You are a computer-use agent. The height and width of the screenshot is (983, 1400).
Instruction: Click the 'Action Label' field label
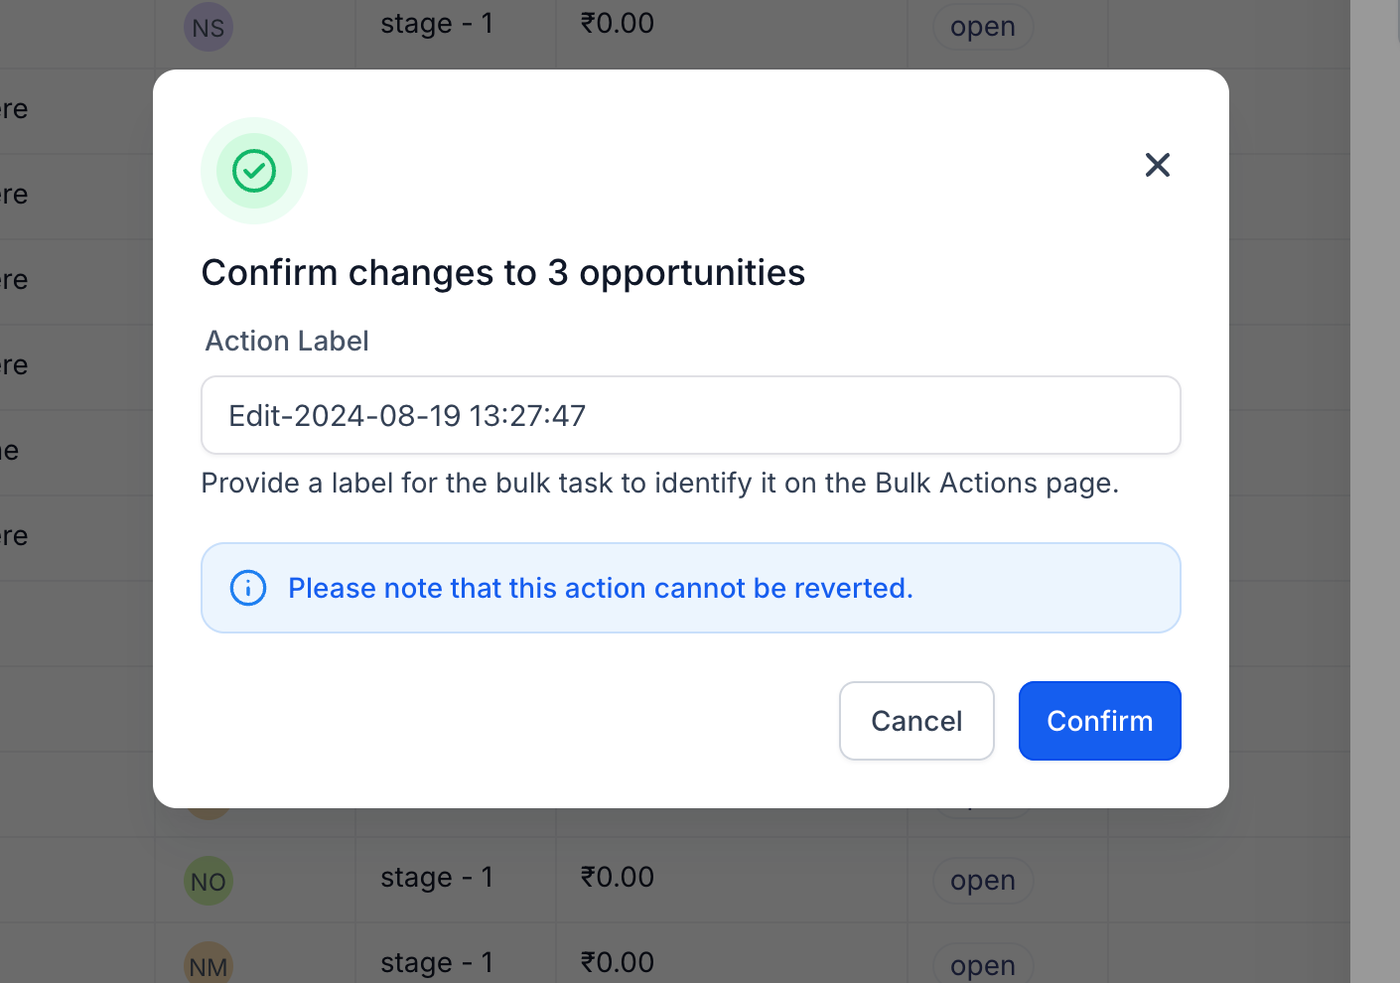click(x=287, y=341)
